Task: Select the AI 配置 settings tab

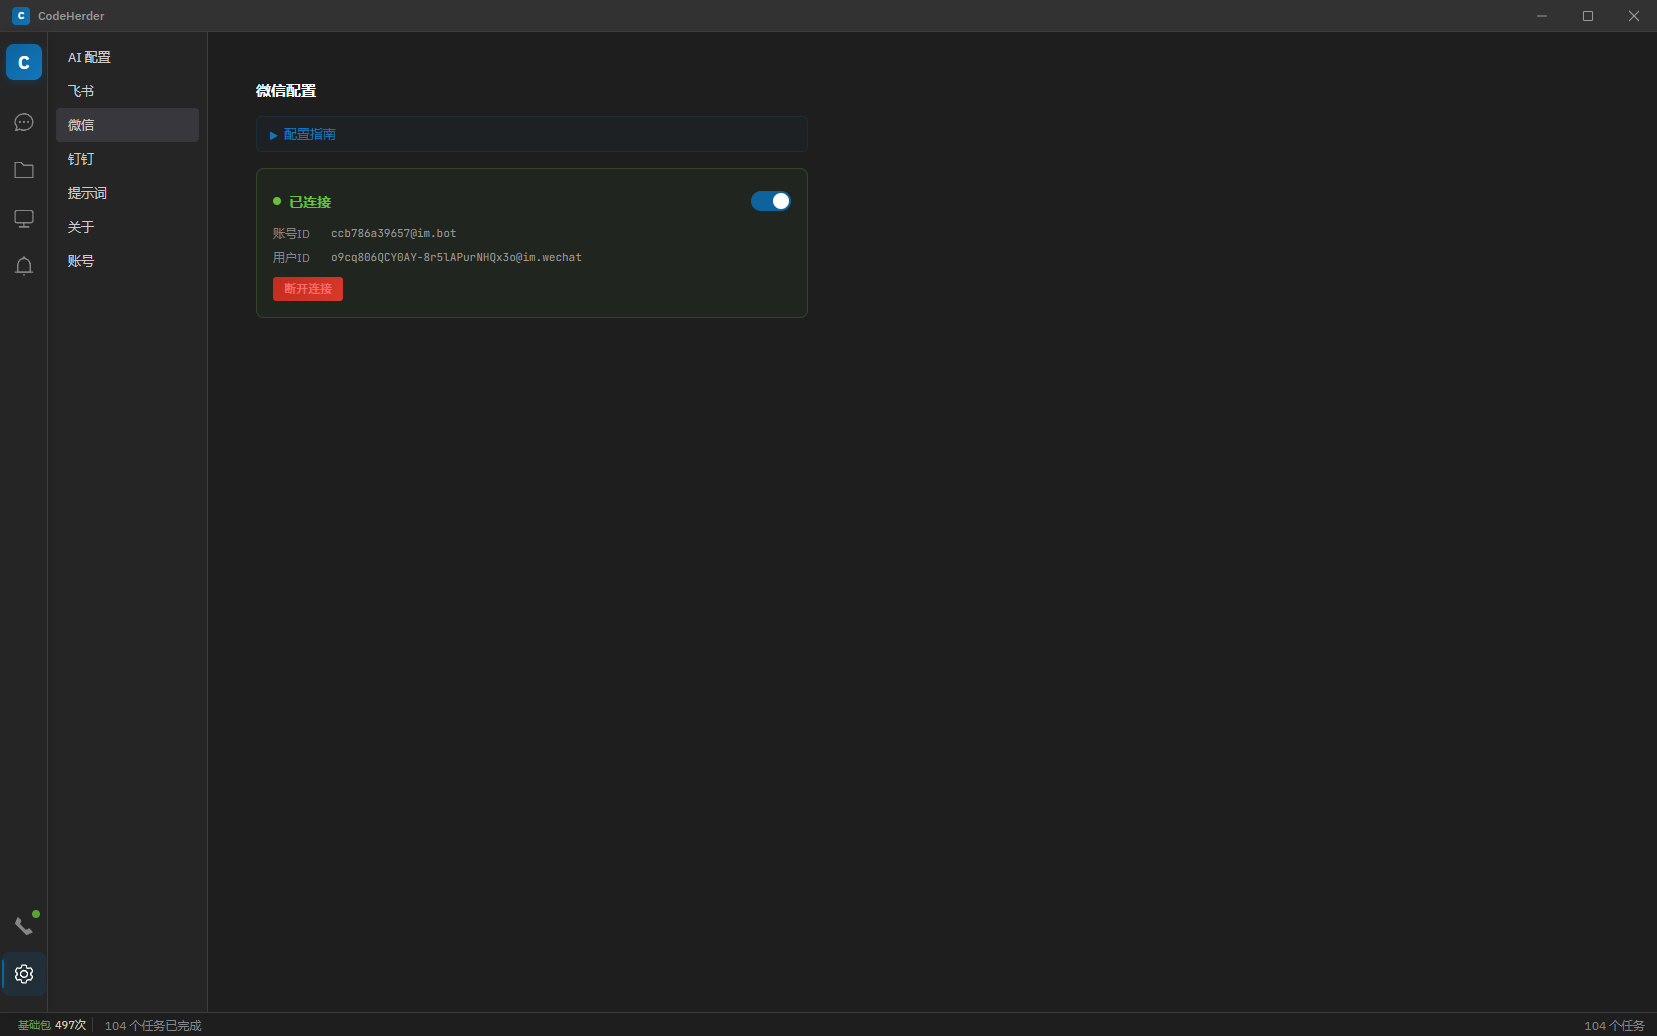Action: pyautogui.click(x=127, y=57)
